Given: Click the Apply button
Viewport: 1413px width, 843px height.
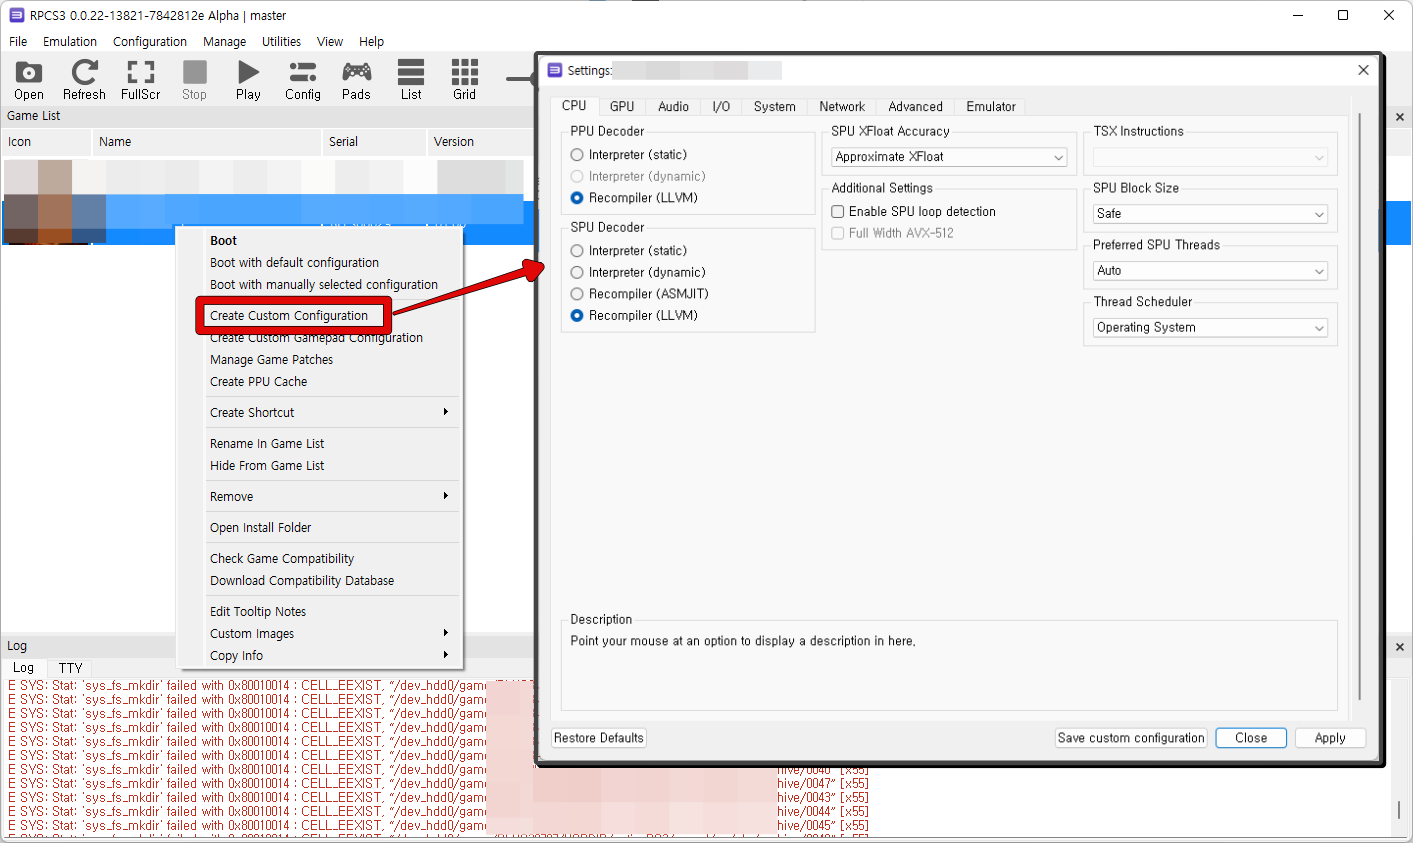Looking at the screenshot, I should [x=1330, y=738].
